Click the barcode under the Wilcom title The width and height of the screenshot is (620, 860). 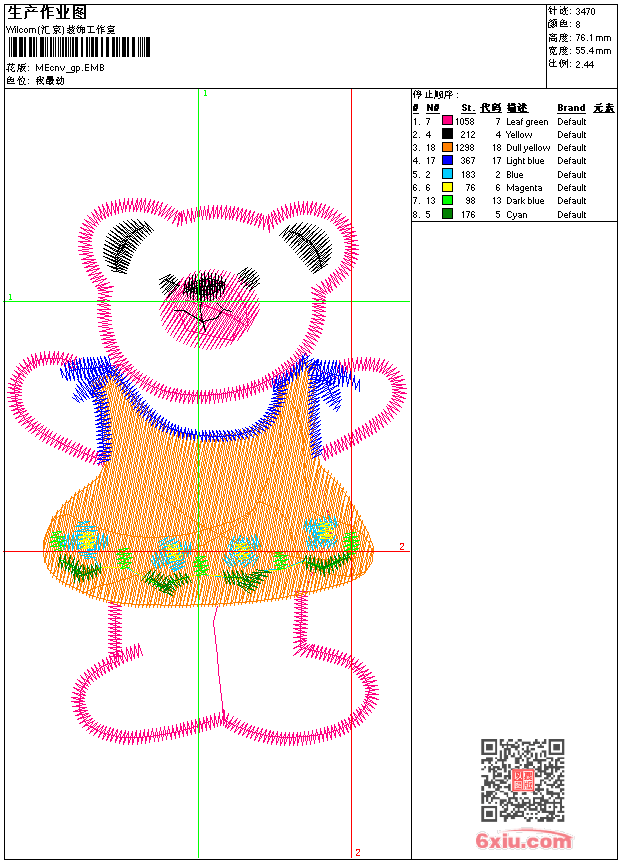(x=79, y=48)
